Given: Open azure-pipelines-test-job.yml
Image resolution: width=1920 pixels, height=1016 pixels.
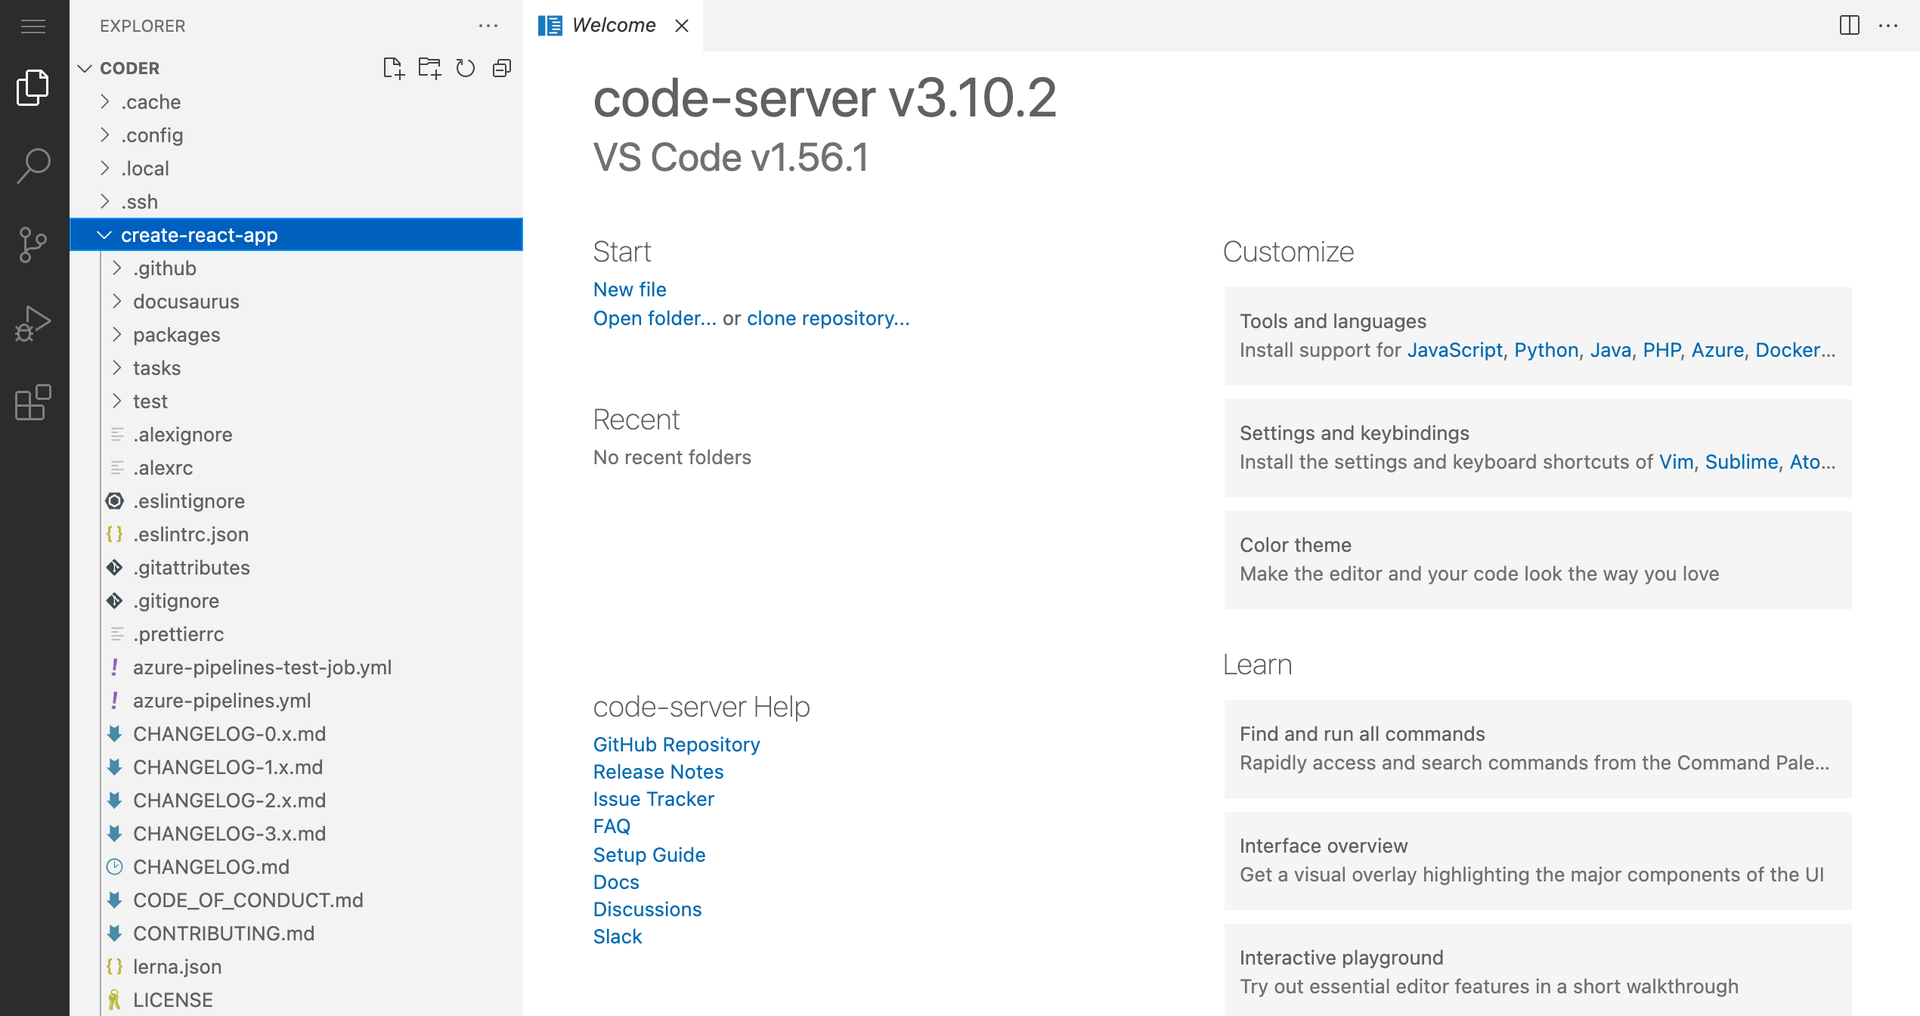Looking at the screenshot, I should pos(296,667).
